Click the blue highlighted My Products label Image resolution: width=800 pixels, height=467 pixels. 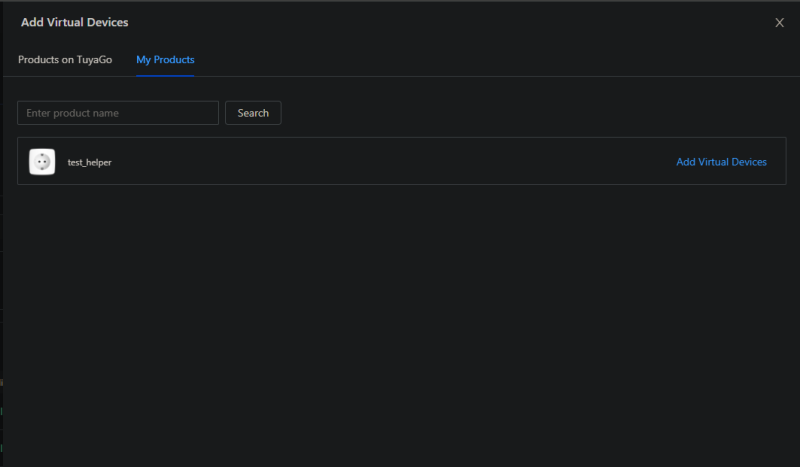tap(165, 60)
